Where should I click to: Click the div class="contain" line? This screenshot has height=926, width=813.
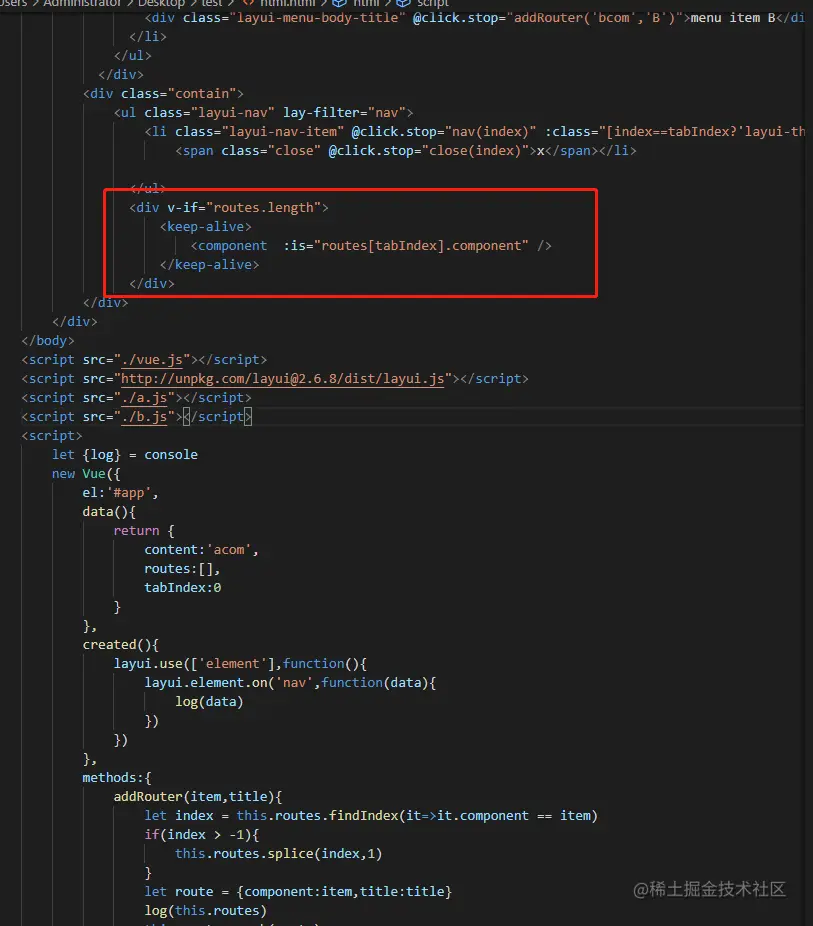pyautogui.click(x=163, y=93)
